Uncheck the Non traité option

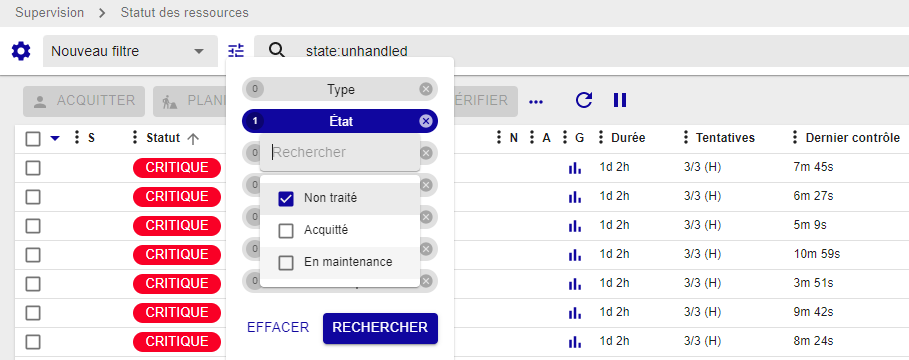[286, 199]
